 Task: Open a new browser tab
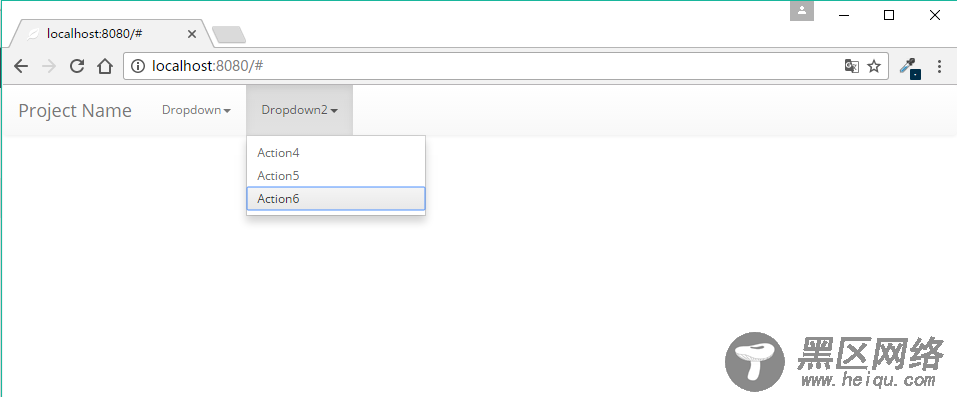pos(229,35)
